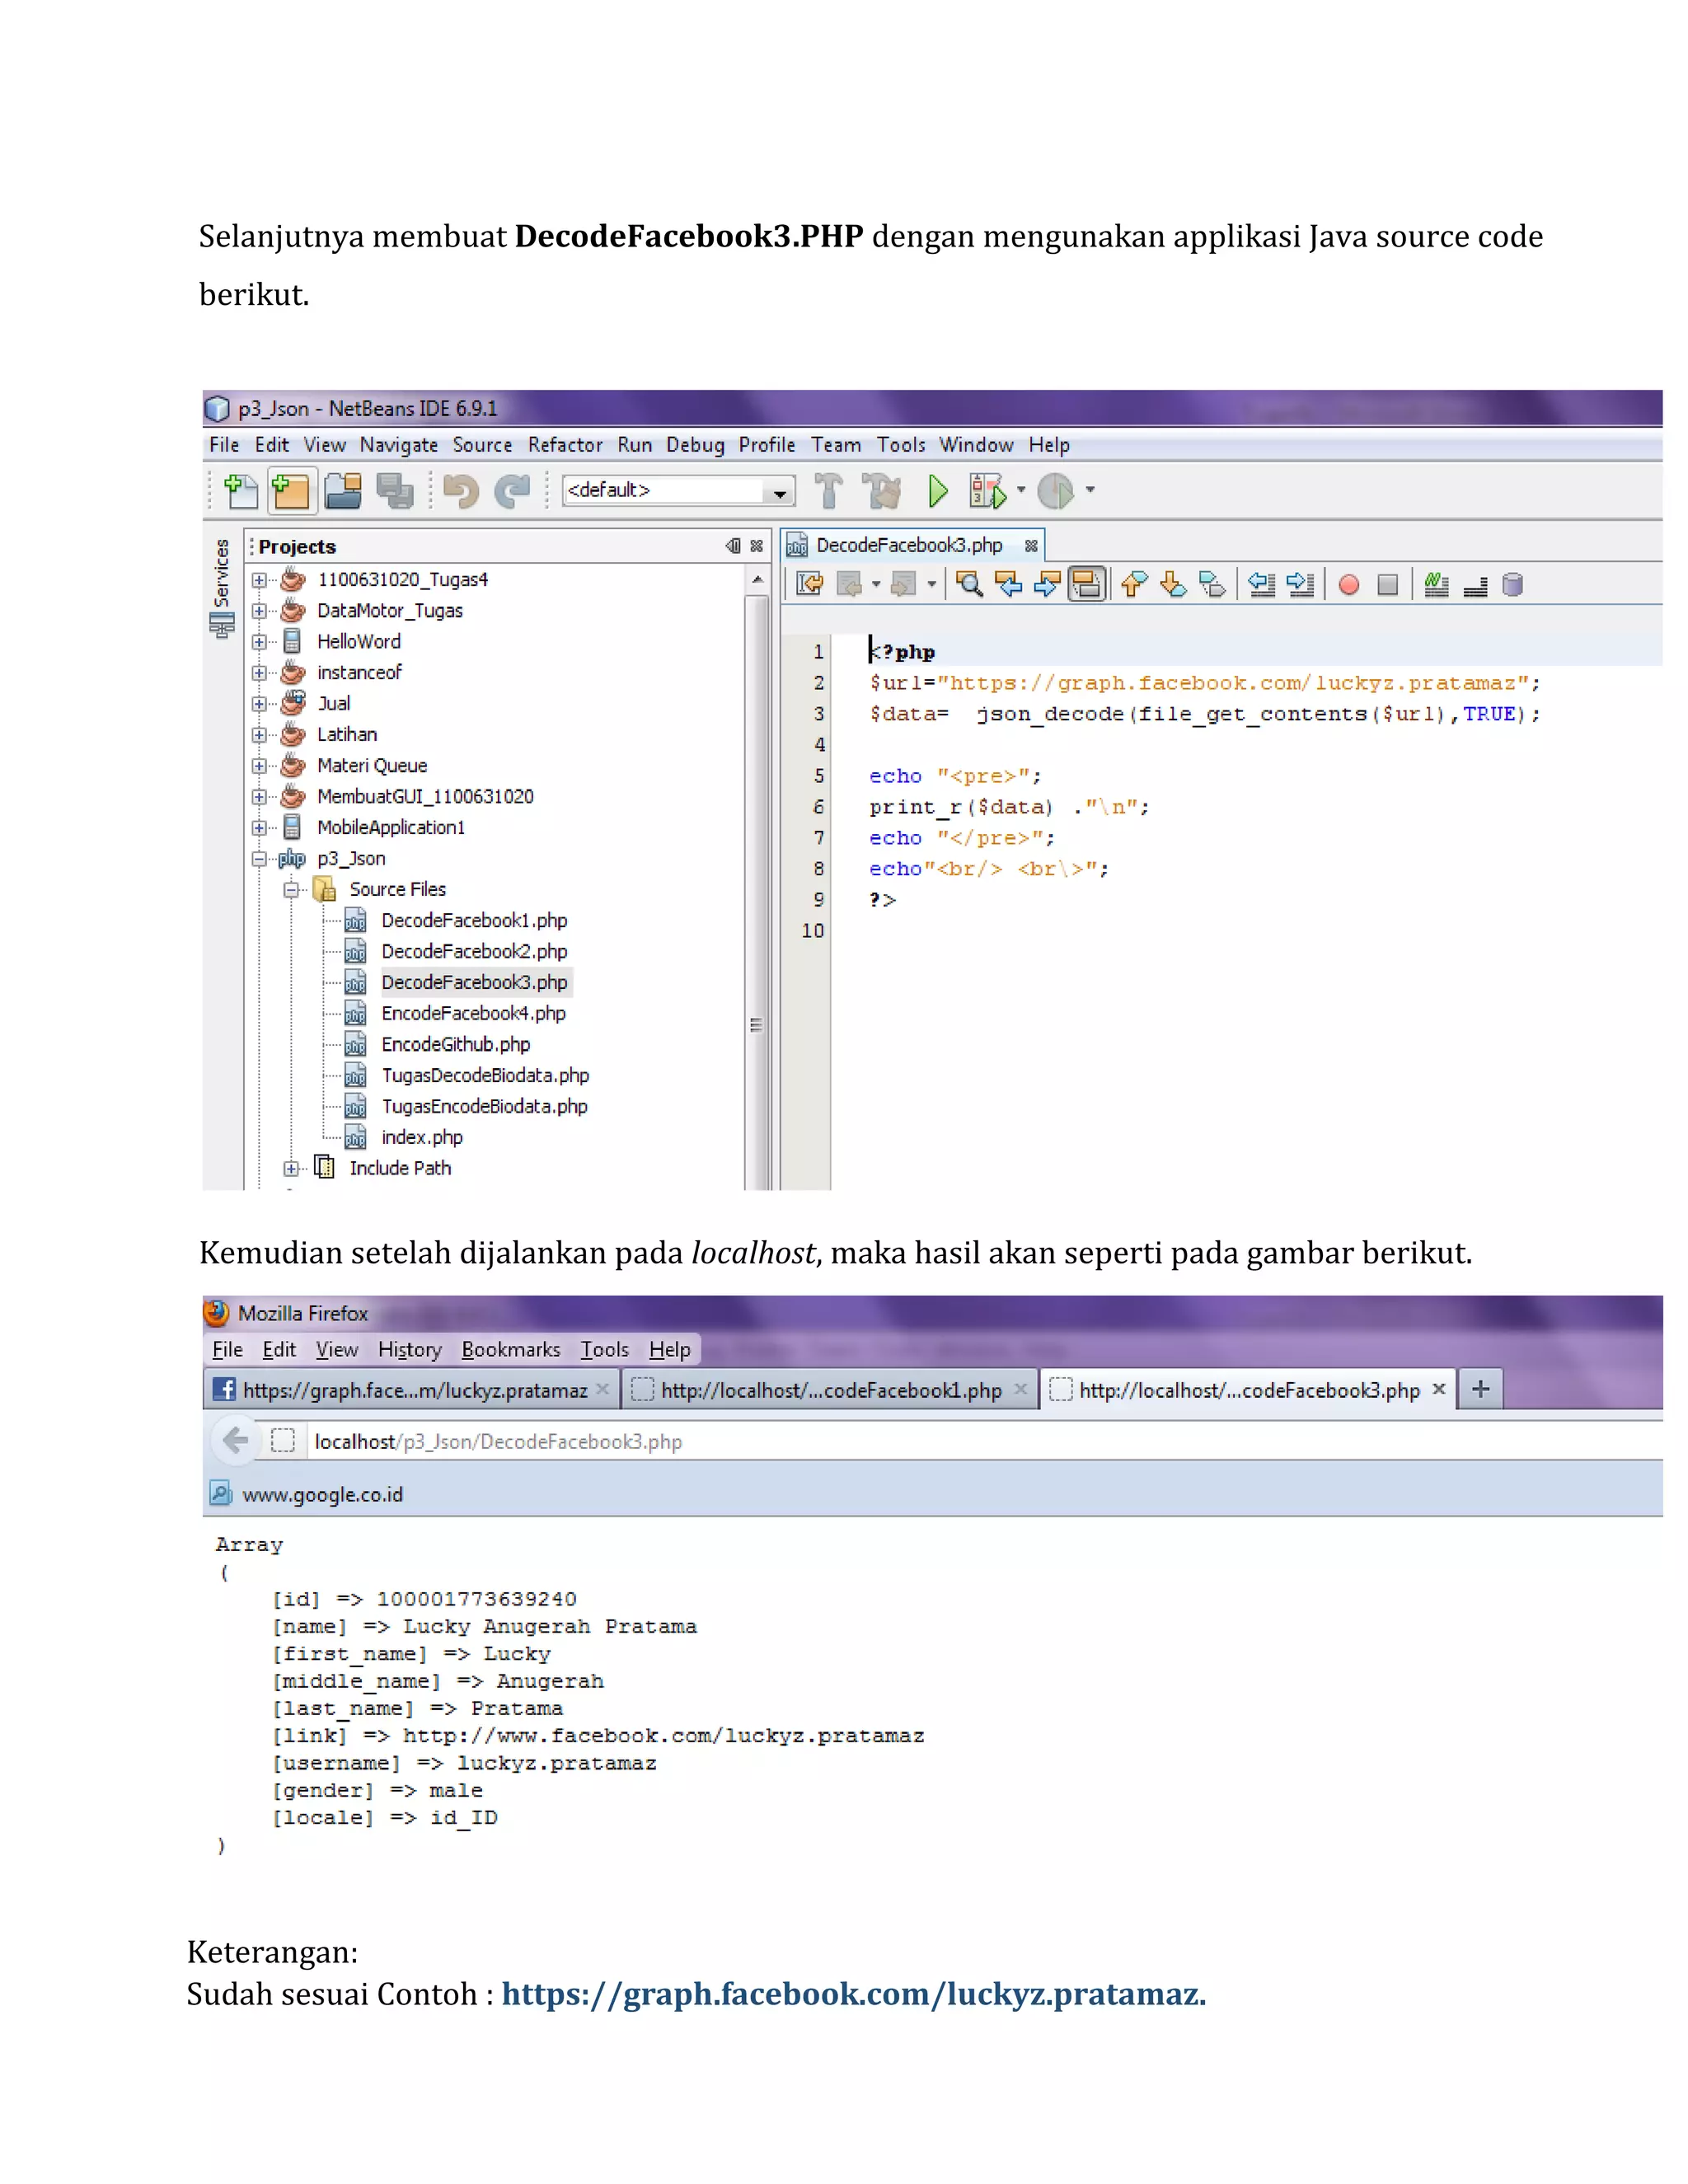This screenshot has width=1688, height=2184.
Task: Expand the HelloWord project node
Action: (x=259, y=642)
